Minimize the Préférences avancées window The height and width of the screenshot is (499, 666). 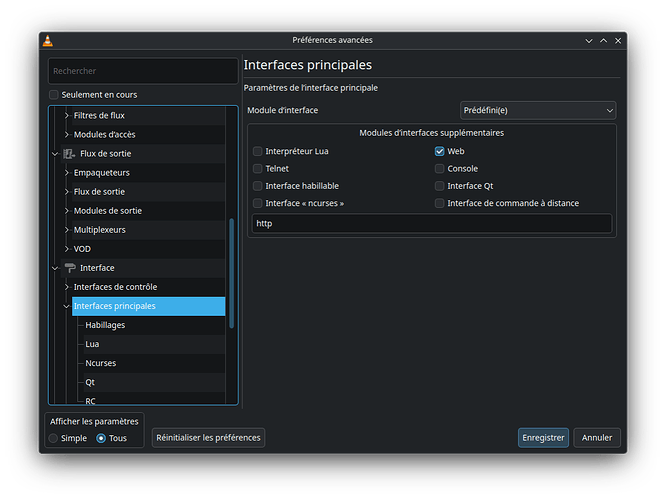[x=589, y=41]
